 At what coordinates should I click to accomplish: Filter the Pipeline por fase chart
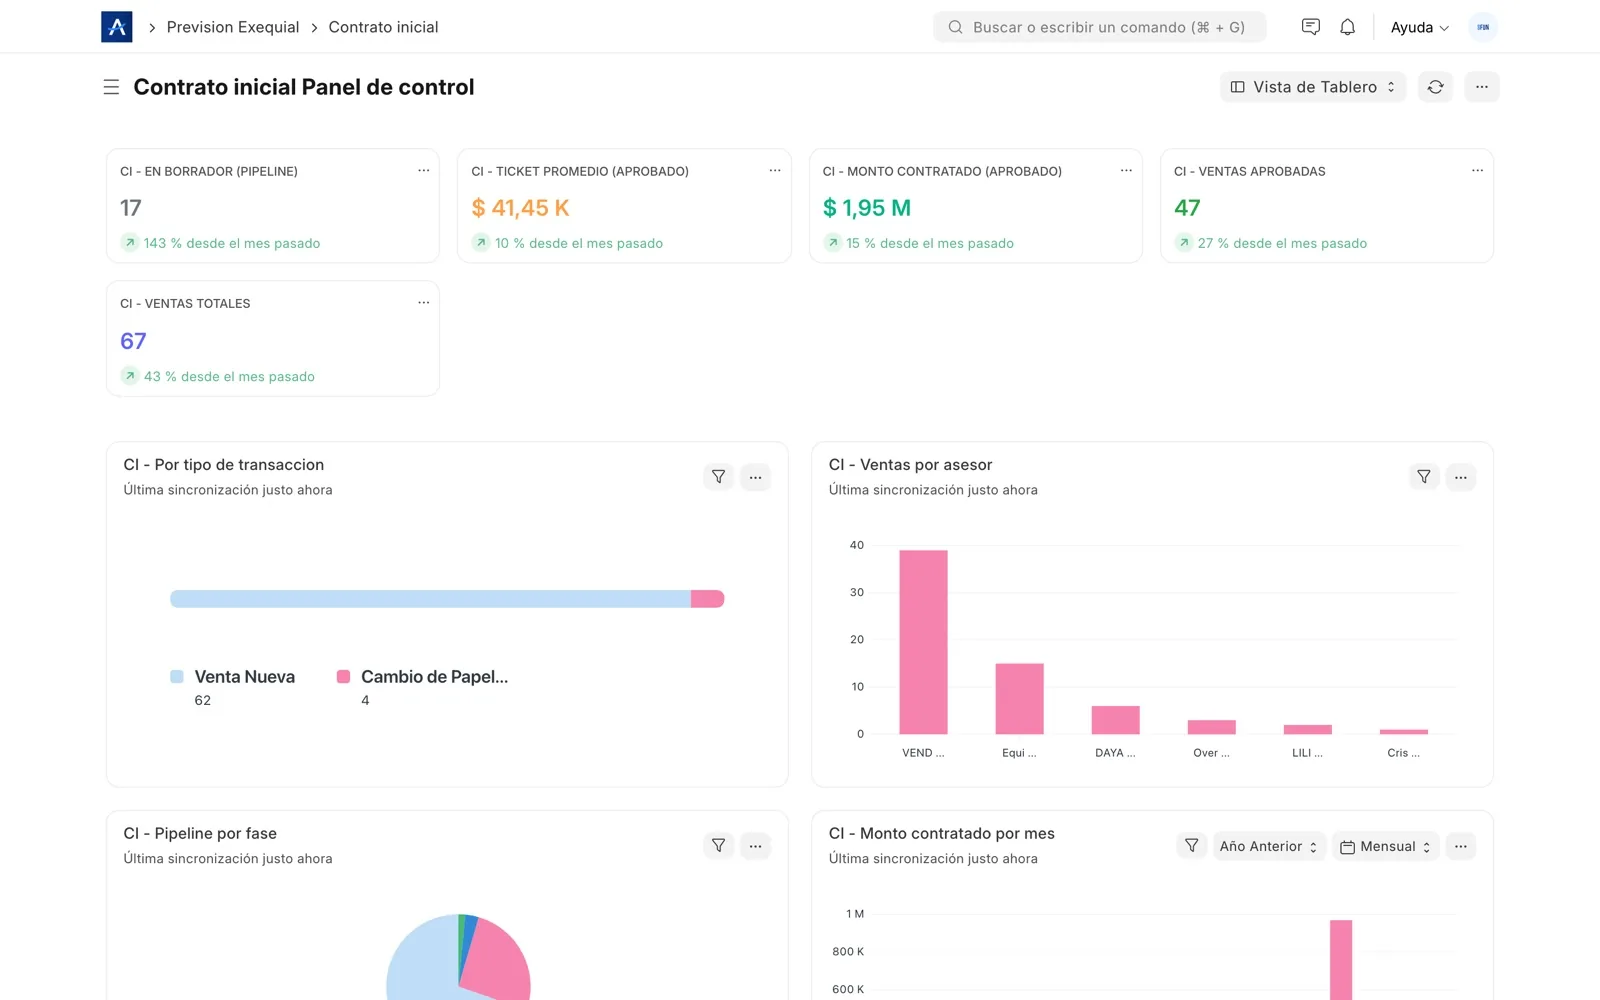point(719,846)
